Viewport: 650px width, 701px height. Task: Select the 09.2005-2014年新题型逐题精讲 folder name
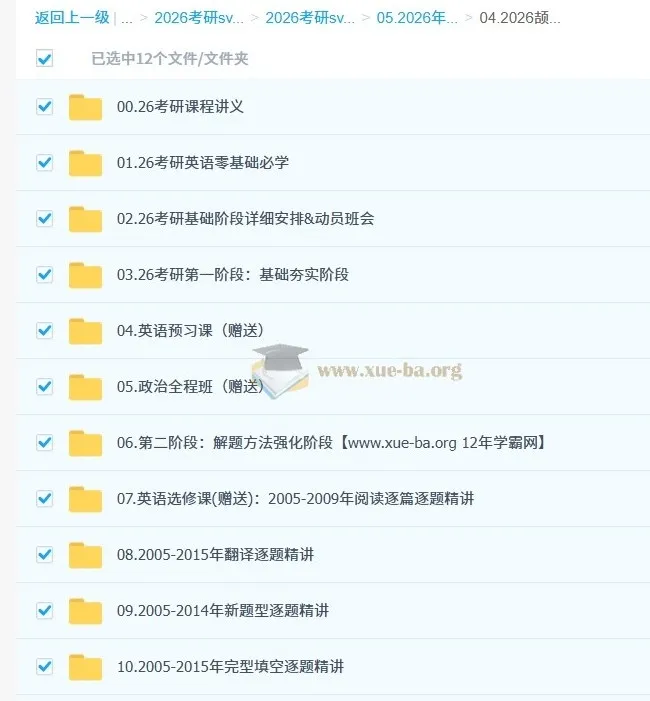(223, 611)
